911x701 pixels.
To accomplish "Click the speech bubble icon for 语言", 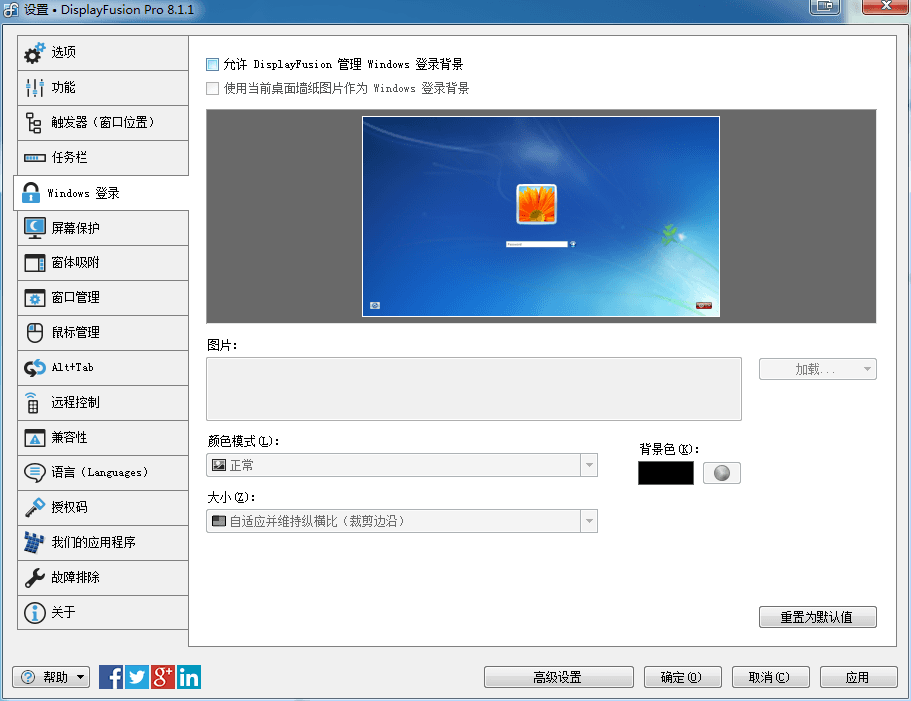I will [34, 473].
